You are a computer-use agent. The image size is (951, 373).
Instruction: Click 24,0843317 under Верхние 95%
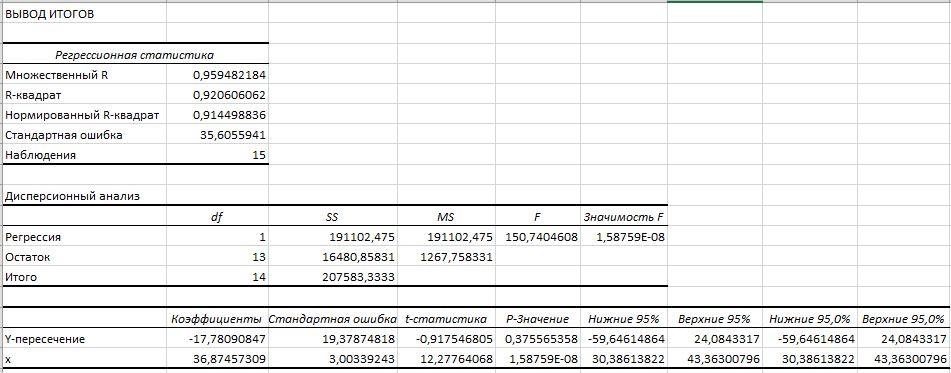726,339
